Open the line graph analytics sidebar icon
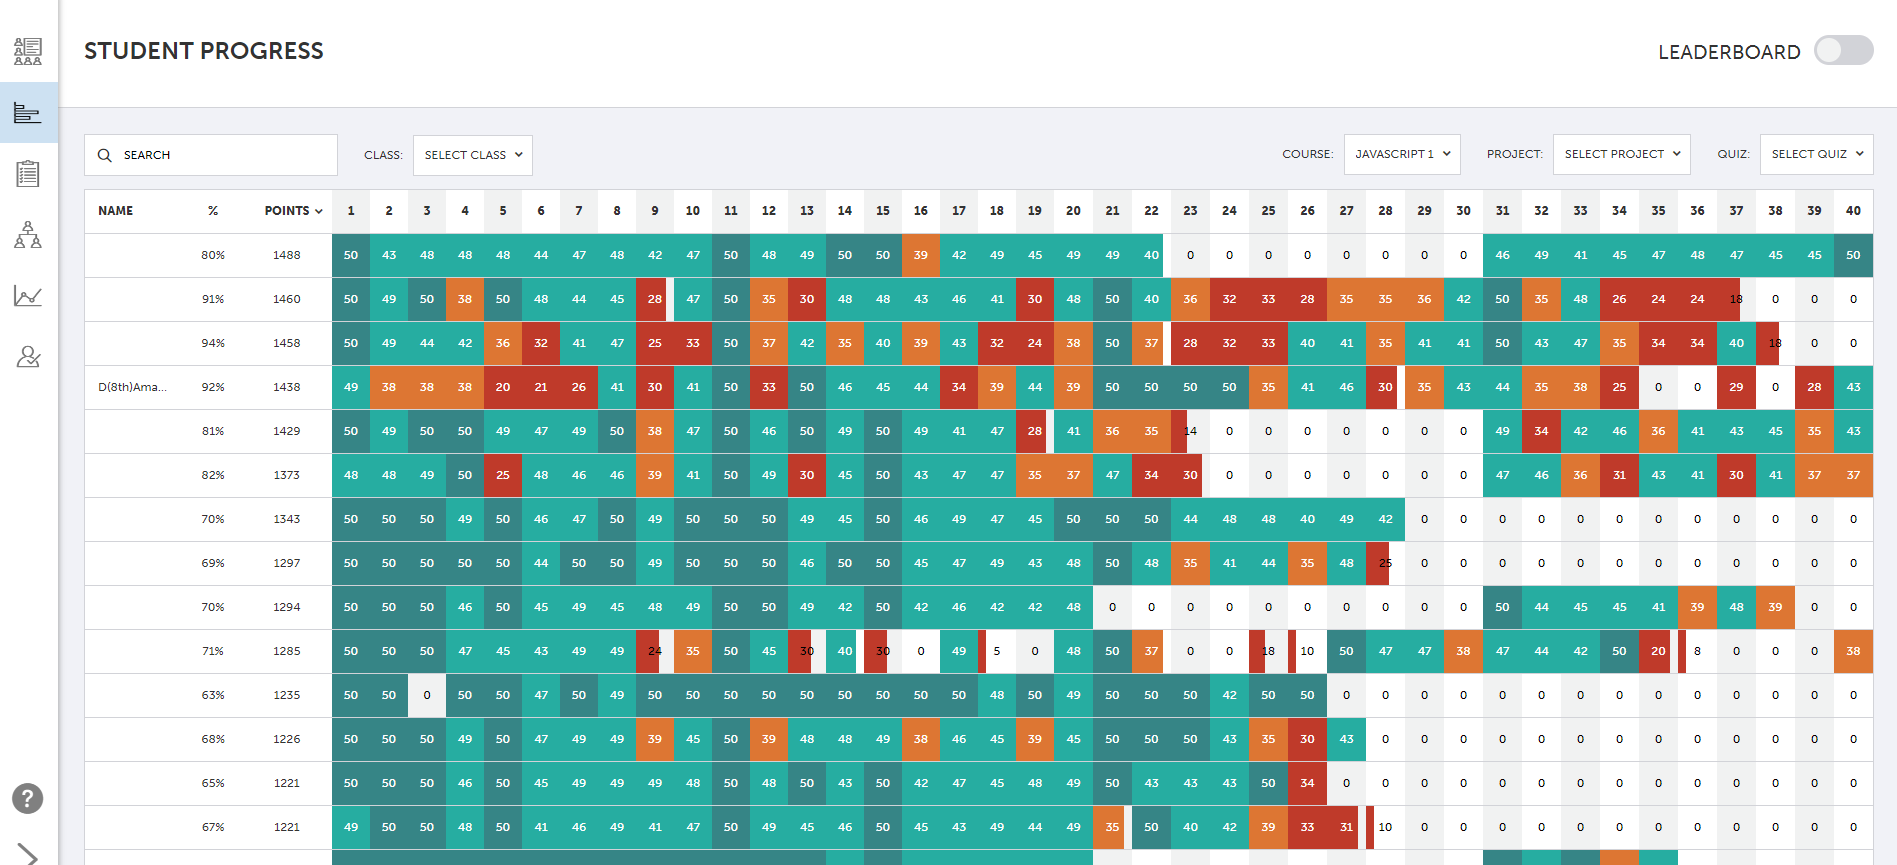This screenshot has width=1897, height=865. coord(28,296)
